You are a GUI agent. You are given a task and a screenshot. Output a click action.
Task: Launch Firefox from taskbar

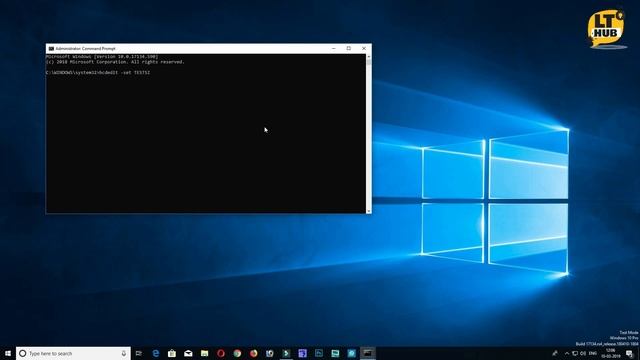[x=253, y=353]
